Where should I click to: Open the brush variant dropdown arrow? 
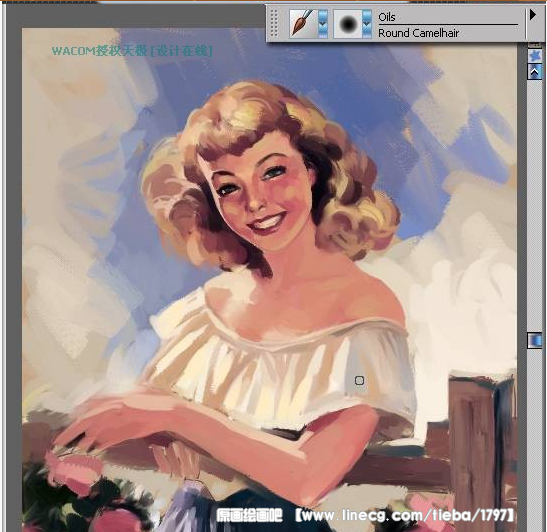(x=367, y=24)
